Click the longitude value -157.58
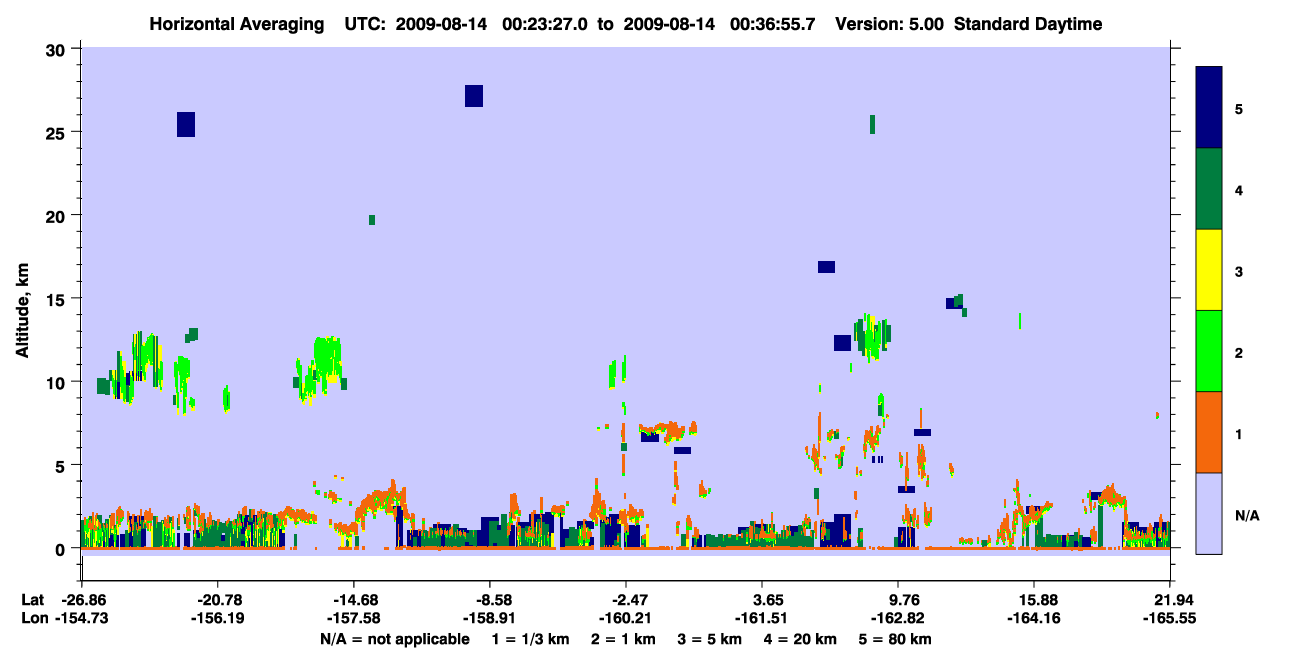The height and width of the screenshot is (667, 1300). click(x=353, y=619)
